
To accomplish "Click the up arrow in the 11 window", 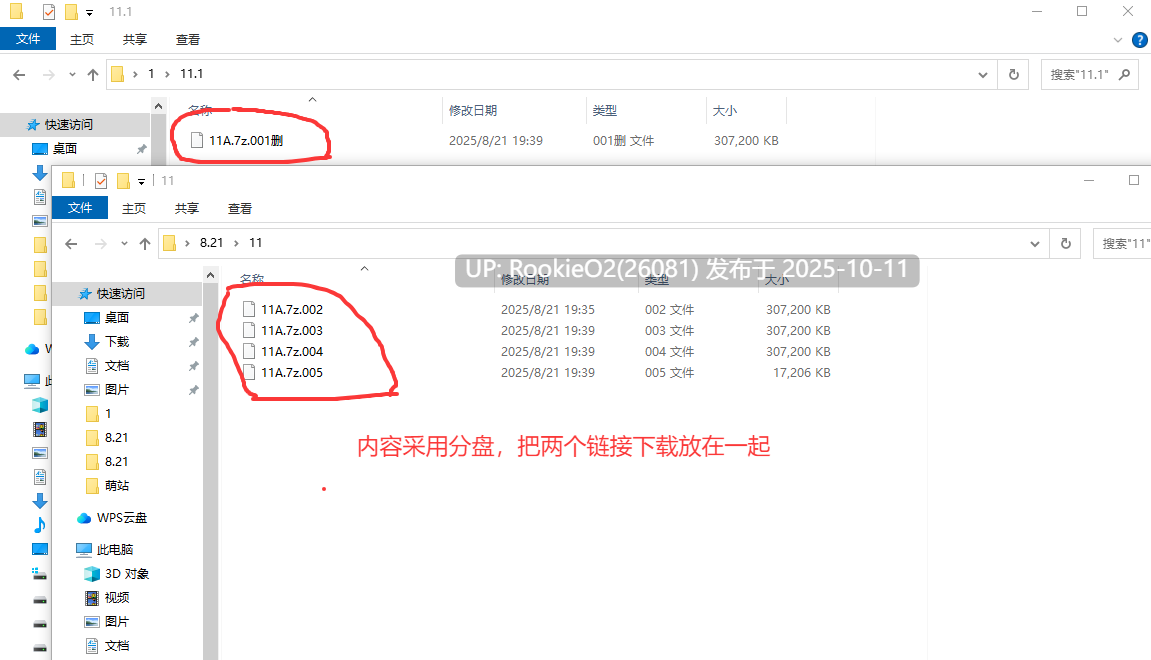I will 145,243.
